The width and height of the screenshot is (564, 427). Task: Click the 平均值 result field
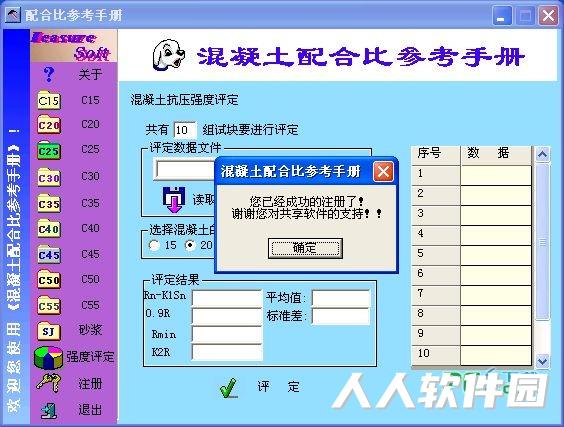[x=341, y=299]
